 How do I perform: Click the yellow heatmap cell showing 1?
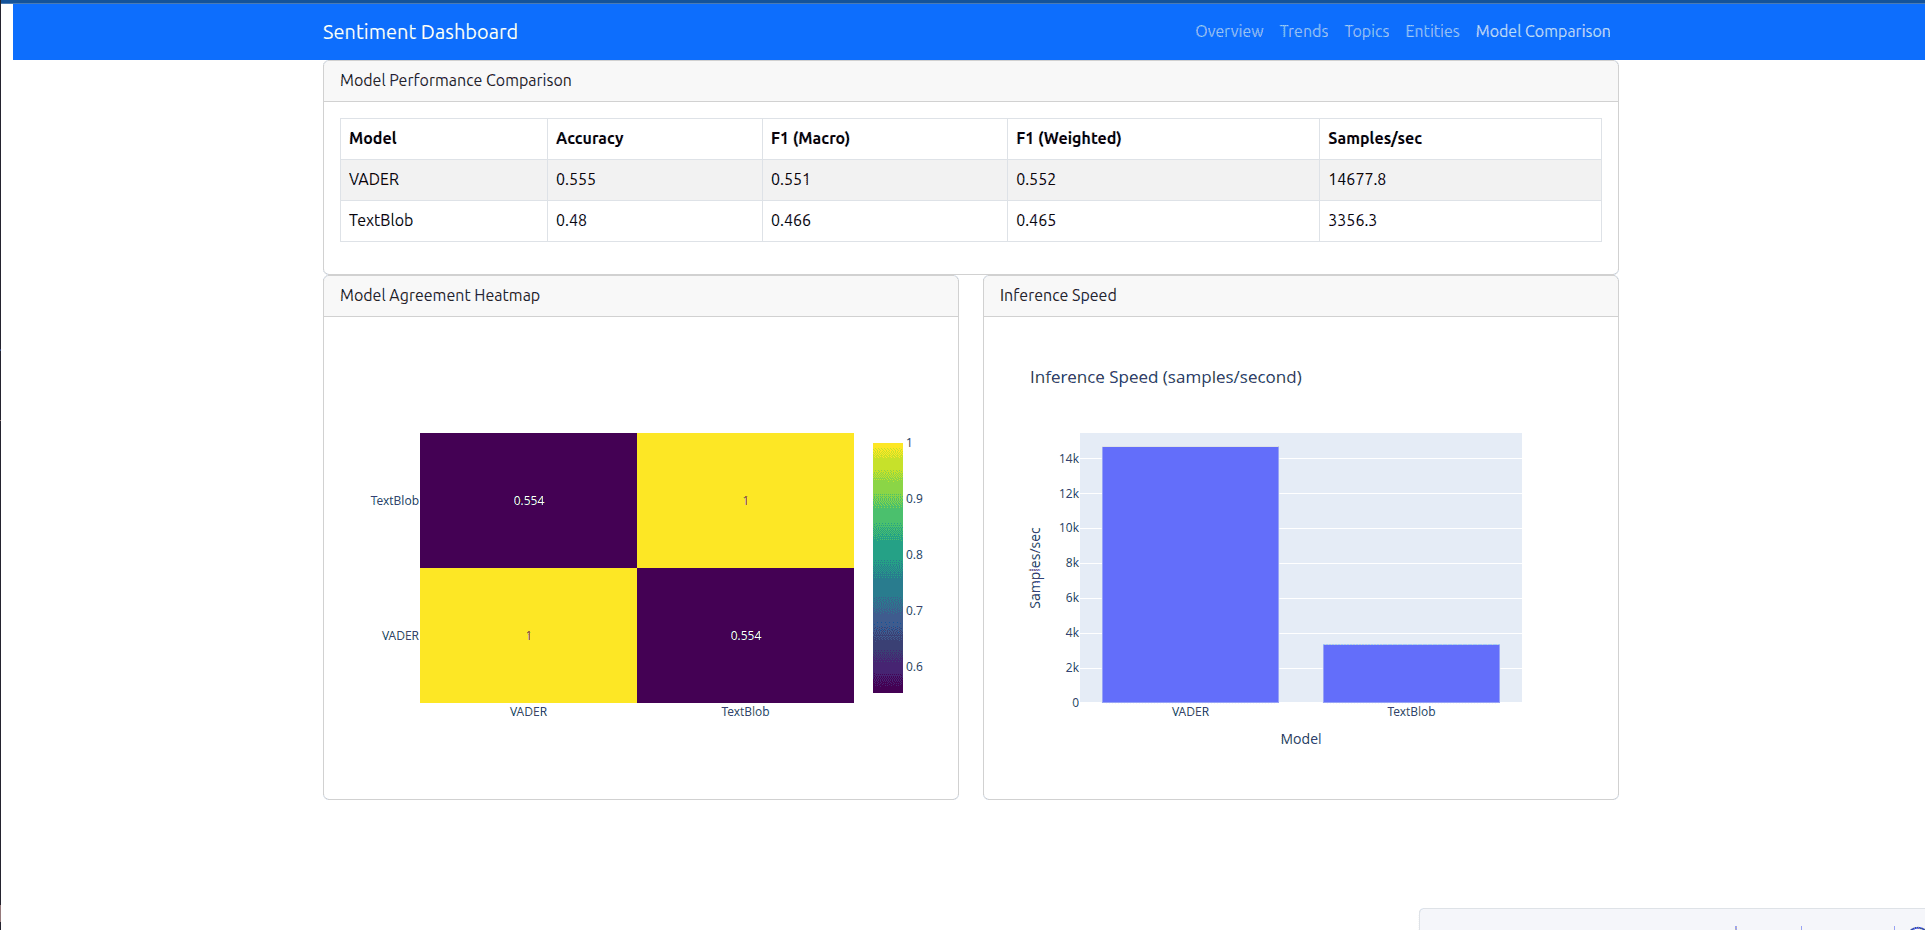pyautogui.click(x=745, y=500)
